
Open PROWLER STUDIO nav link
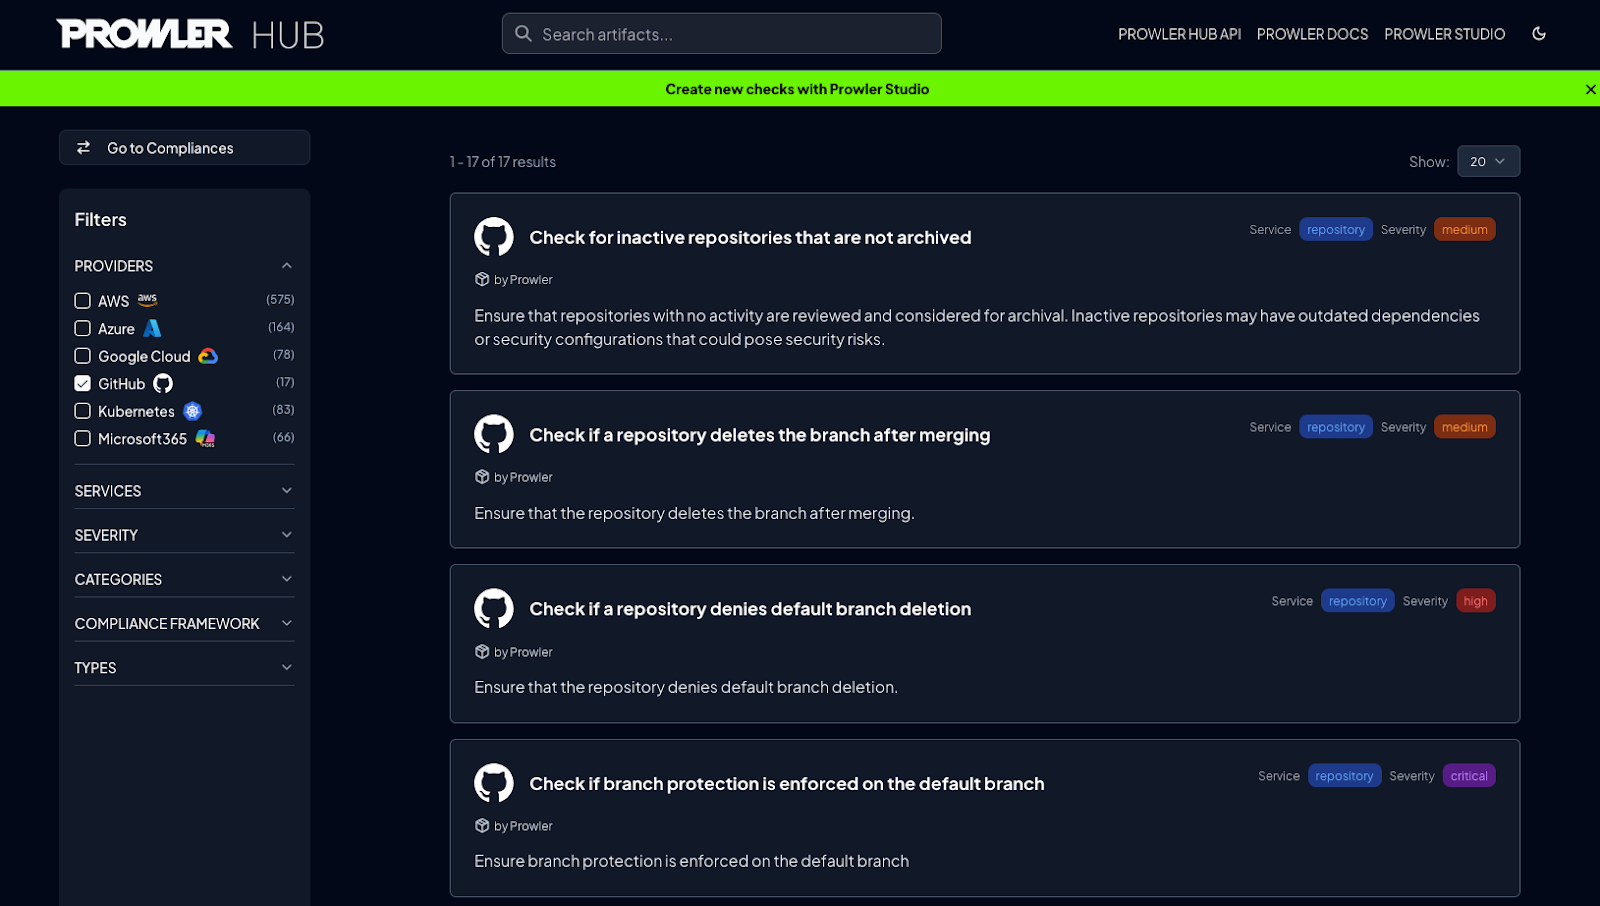(1444, 34)
